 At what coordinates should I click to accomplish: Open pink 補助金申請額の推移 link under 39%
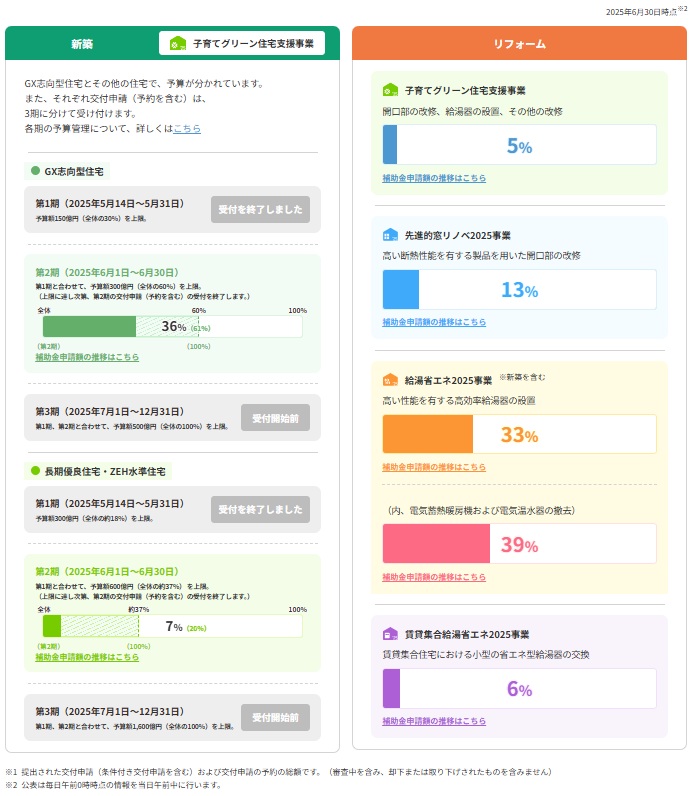click(434, 577)
